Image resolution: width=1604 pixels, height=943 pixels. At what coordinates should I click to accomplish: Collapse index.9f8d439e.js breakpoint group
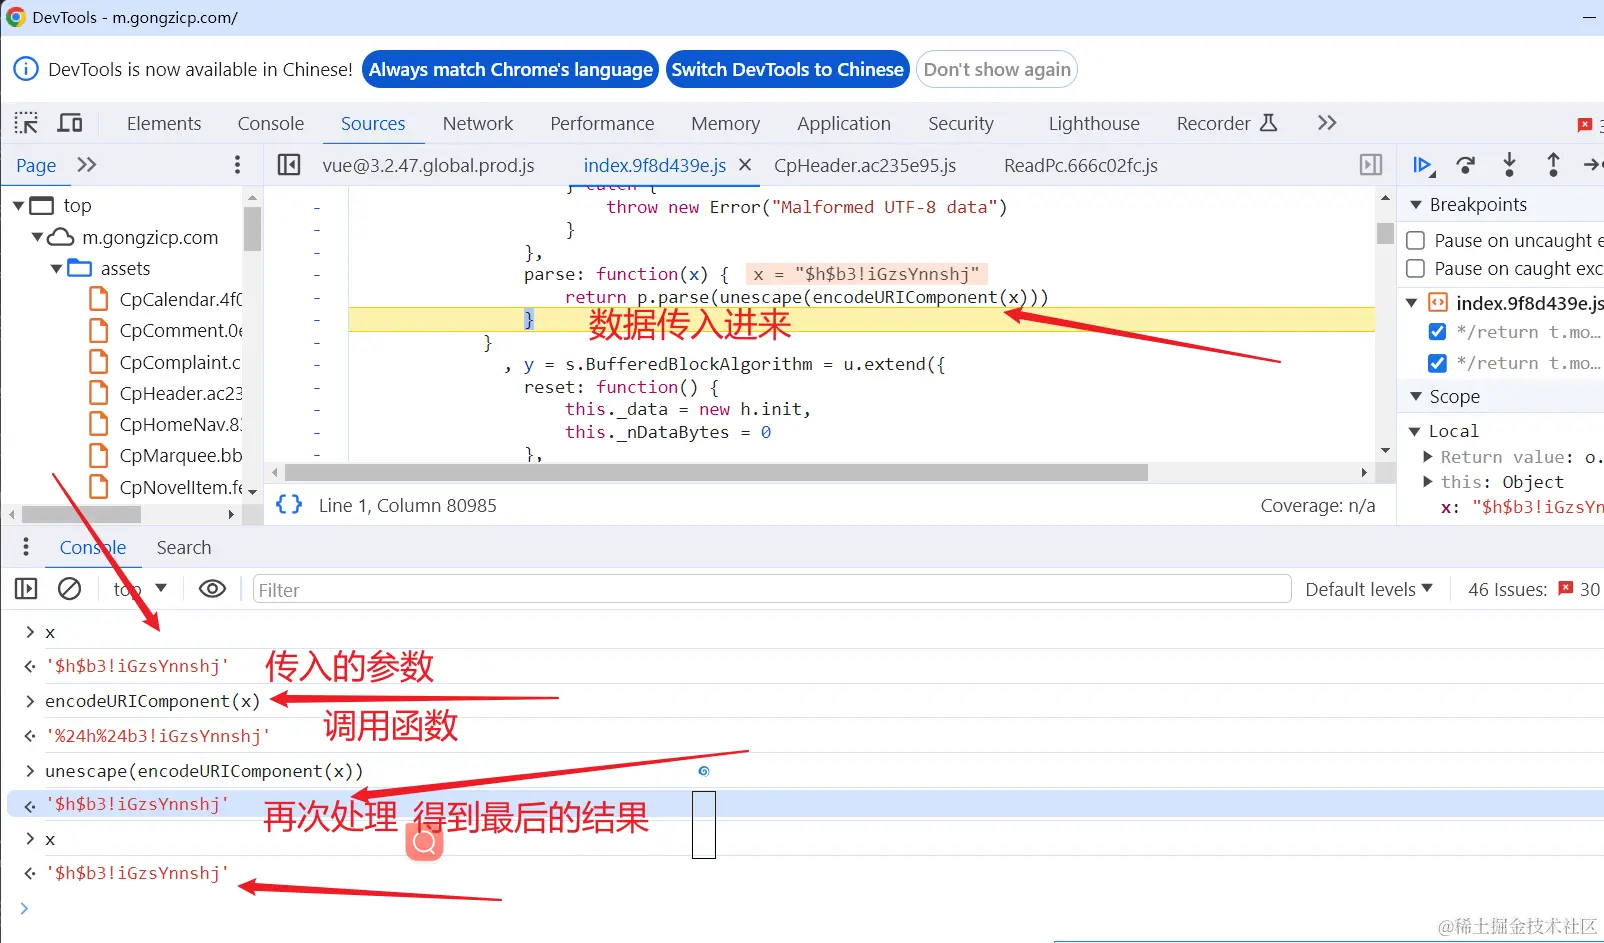click(1412, 303)
